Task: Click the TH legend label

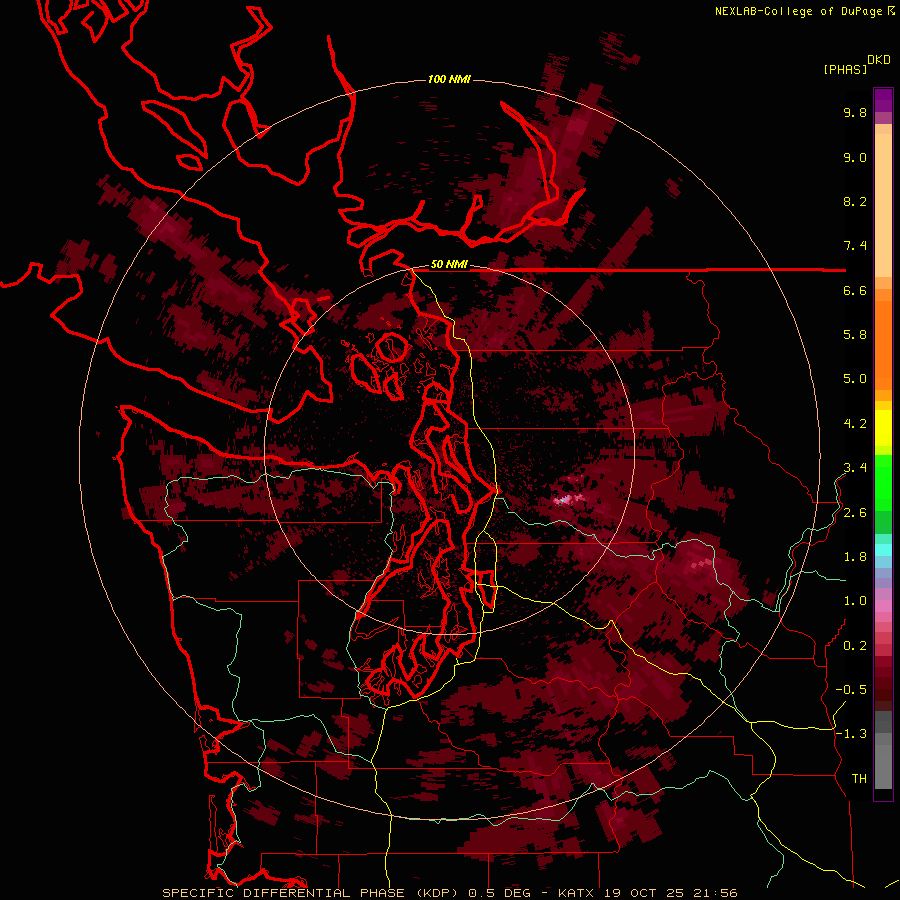Action: [x=859, y=779]
